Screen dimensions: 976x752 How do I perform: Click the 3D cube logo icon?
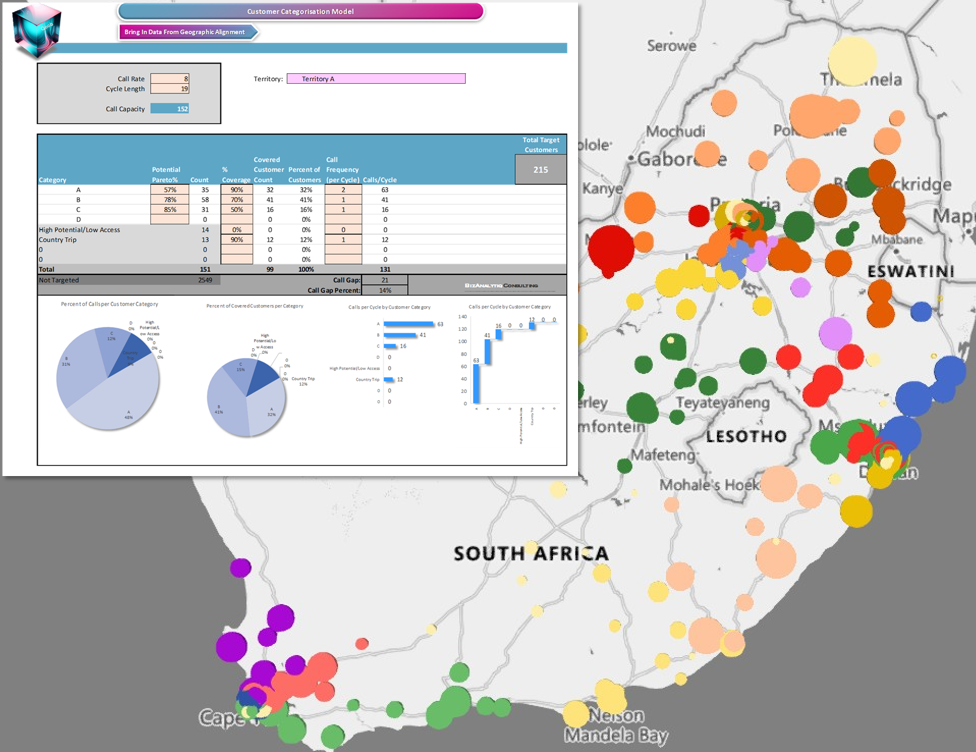point(38,31)
